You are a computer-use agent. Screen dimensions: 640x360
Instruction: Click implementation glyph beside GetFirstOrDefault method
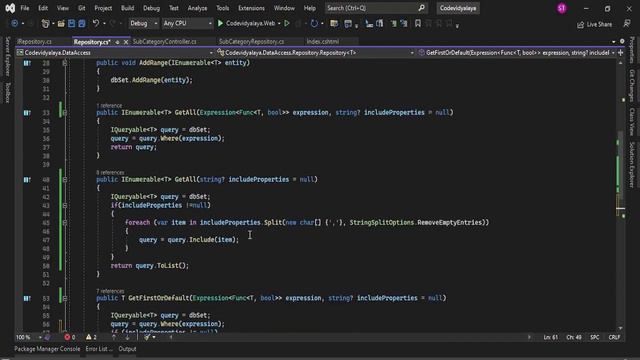click(x=27, y=298)
